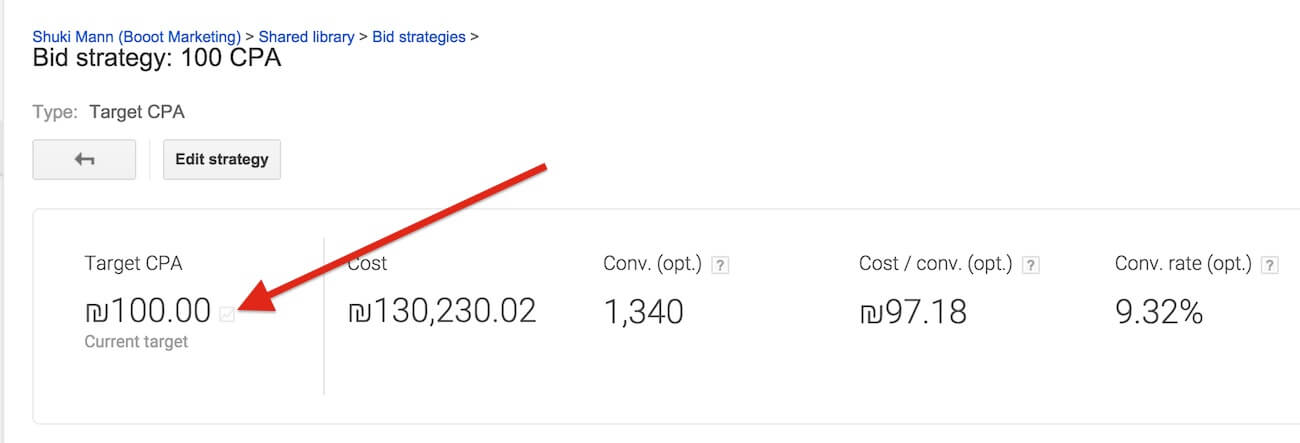1300x443 pixels.
Task: Open help icon next to Cost / conv. (opt.)
Action: (x=1031, y=265)
